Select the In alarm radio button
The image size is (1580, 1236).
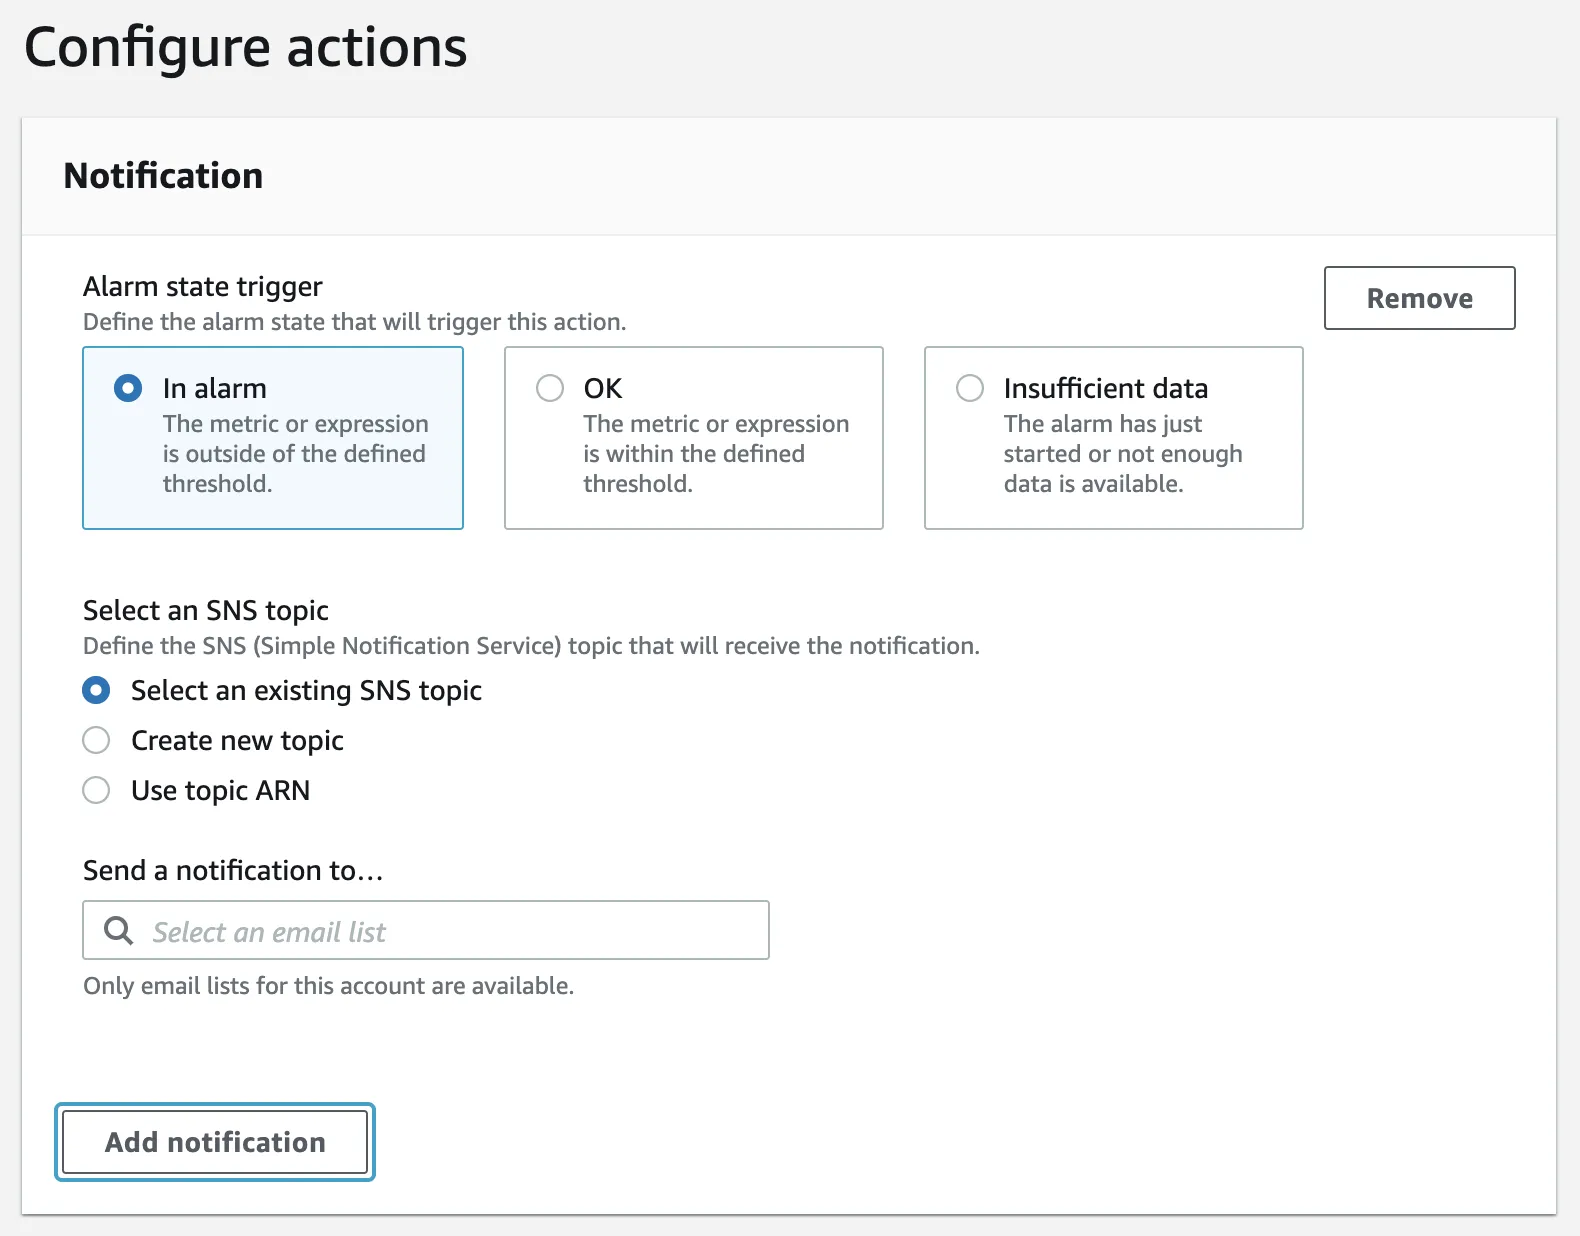(x=128, y=388)
